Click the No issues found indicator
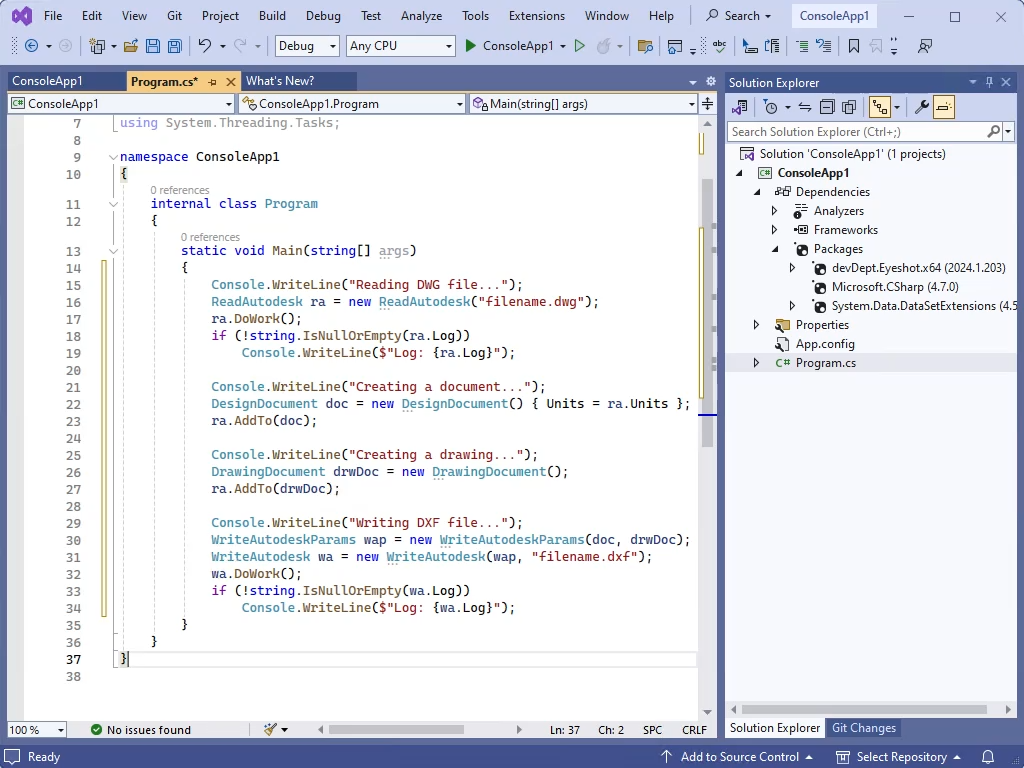1024x768 pixels. (x=141, y=730)
